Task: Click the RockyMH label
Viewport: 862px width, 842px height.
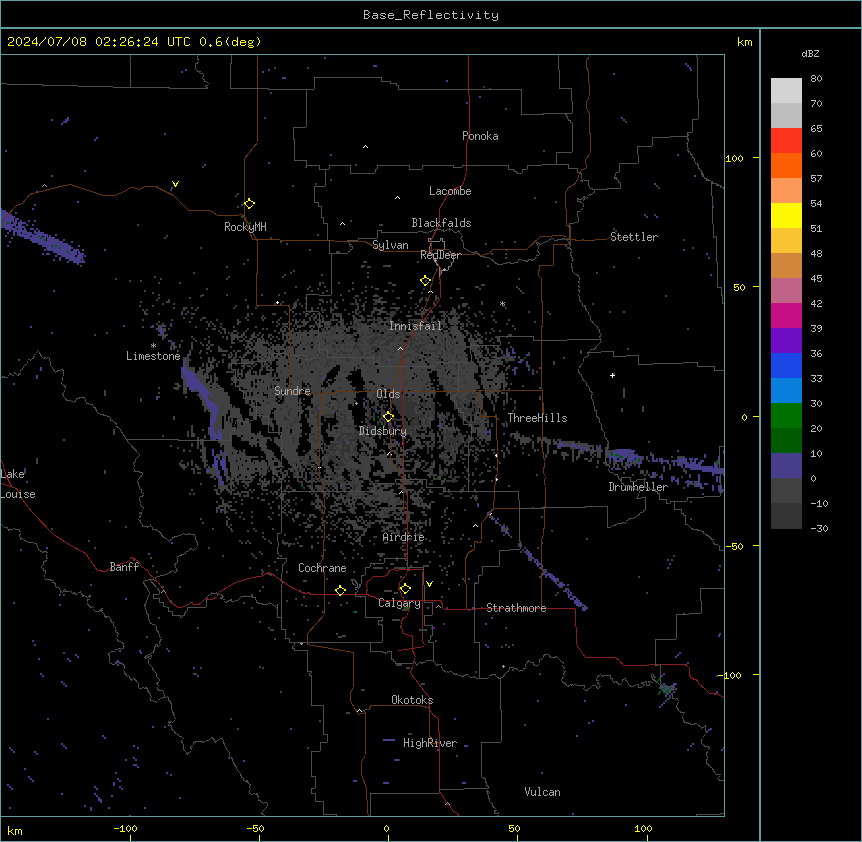Action: tap(245, 227)
